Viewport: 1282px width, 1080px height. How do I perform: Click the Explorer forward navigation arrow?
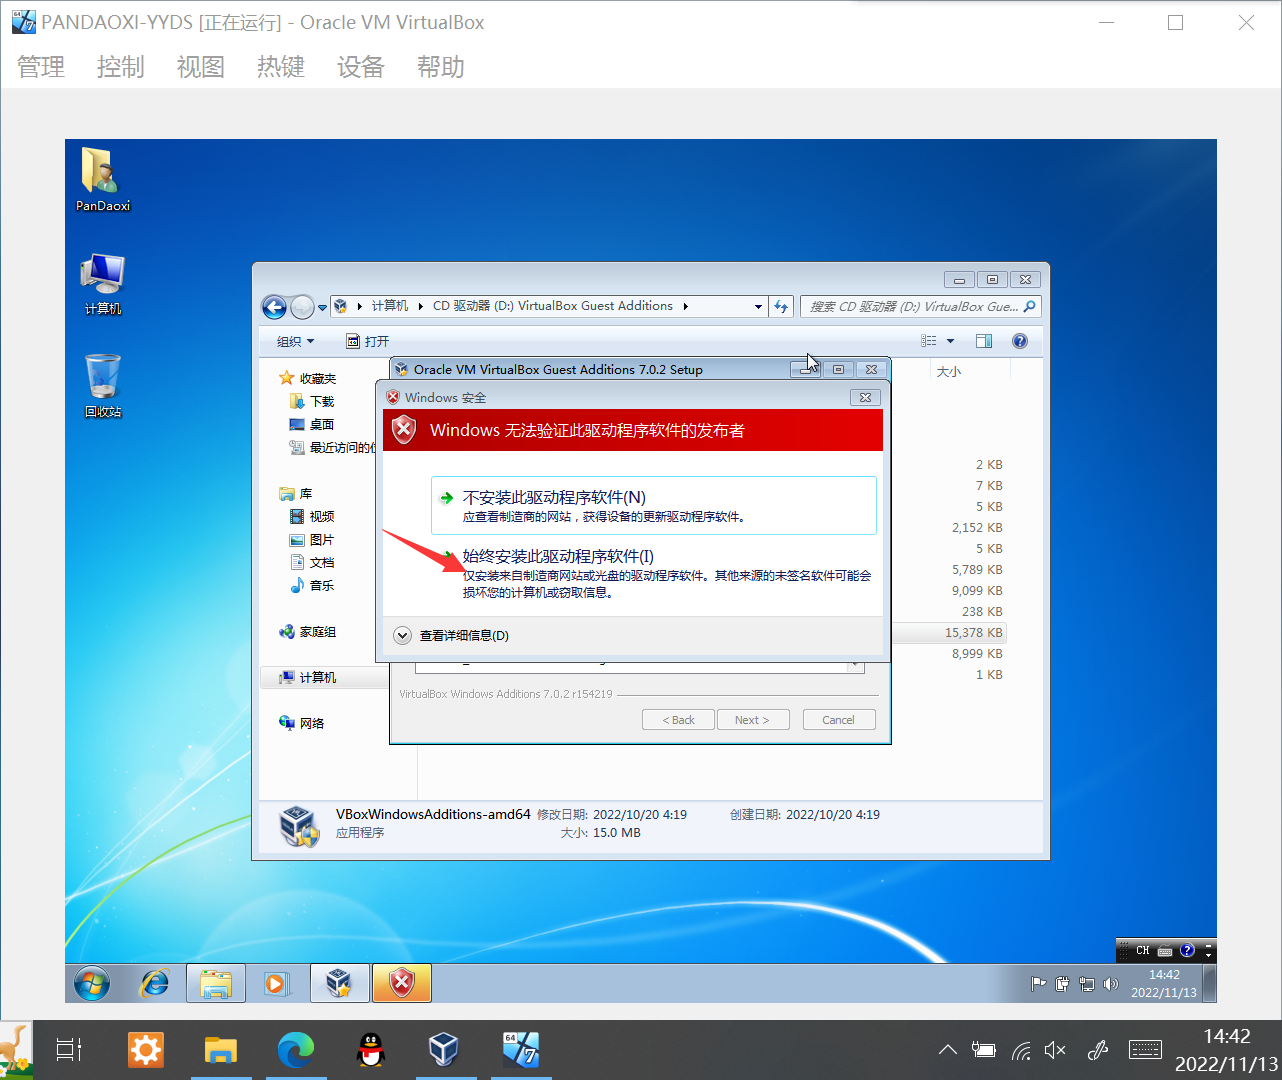pos(301,307)
